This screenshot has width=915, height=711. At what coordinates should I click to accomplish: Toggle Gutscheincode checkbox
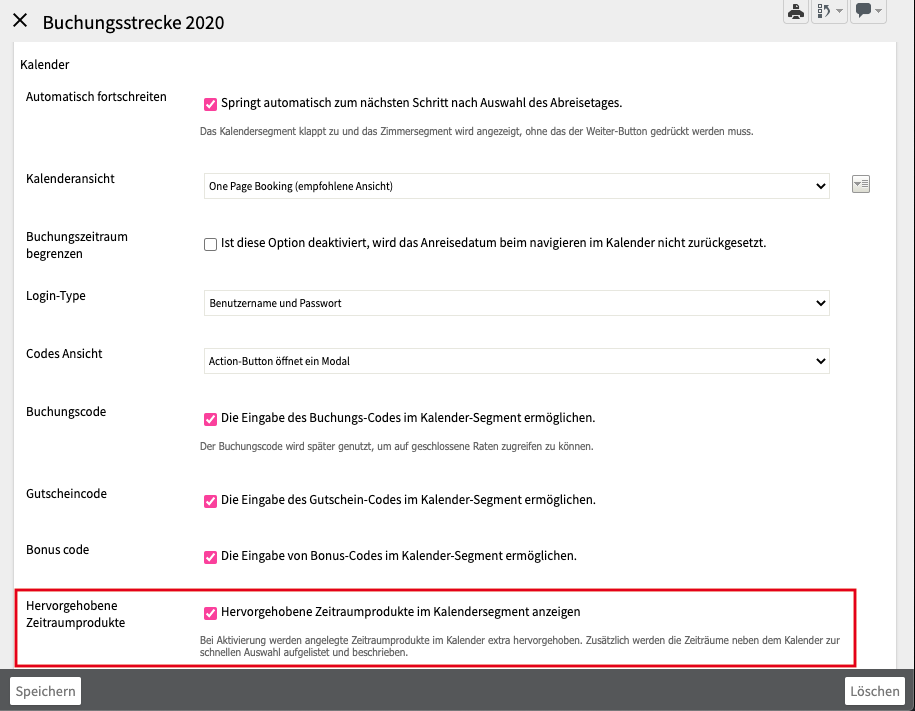210,501
